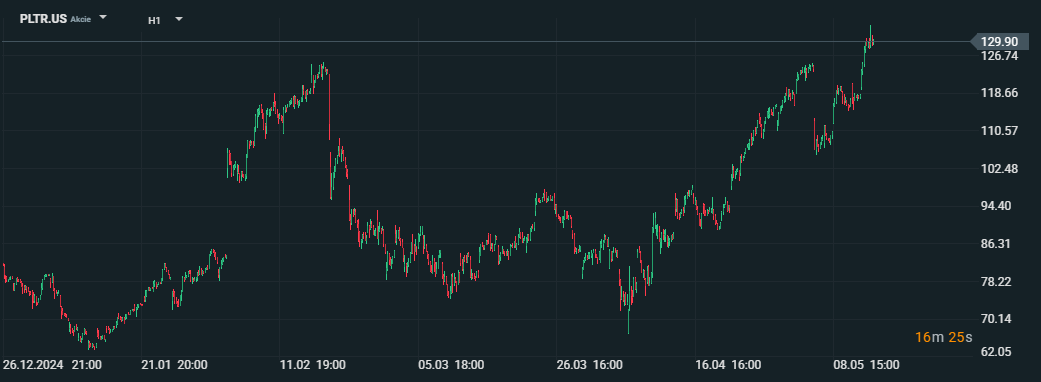The height and width of the screenshot is (382, 1041).
Task: Click the horizontal current price line
Action: coord(485,41)
